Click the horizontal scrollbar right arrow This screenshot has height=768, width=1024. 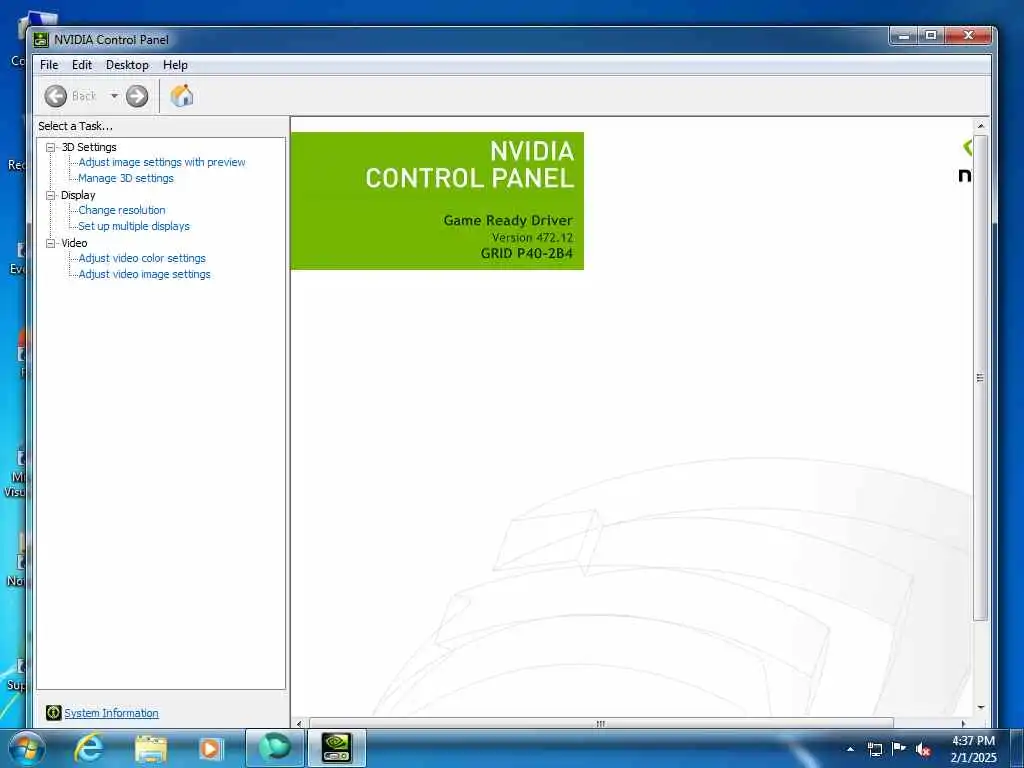click(963, 723)
